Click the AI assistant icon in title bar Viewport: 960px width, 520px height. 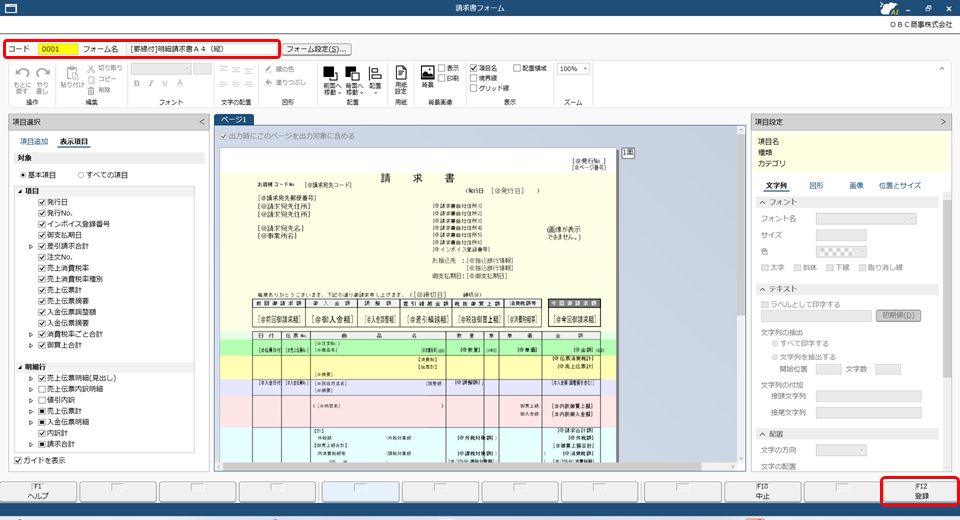pyautogui.click(x=888, y=8)
